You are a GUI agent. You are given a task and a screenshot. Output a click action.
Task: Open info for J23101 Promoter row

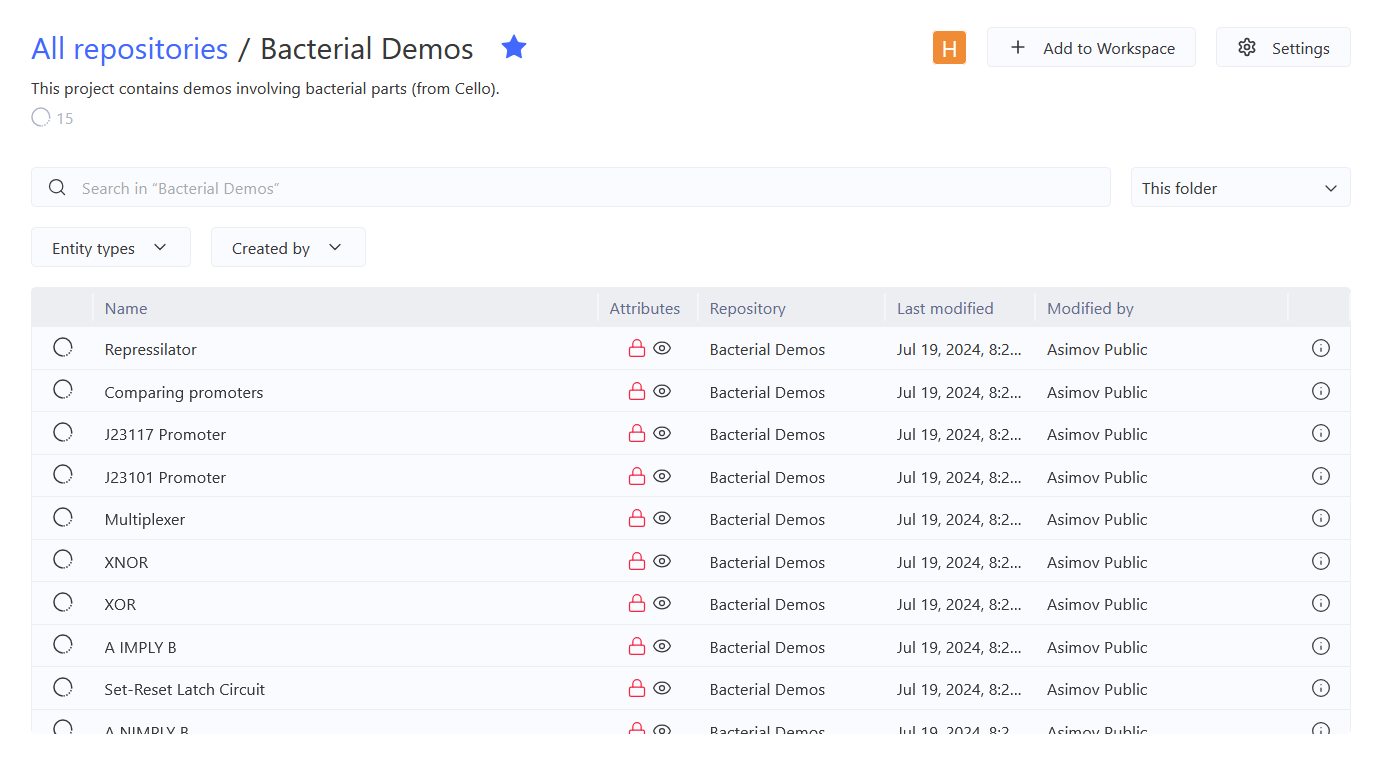click(1320, 476)
